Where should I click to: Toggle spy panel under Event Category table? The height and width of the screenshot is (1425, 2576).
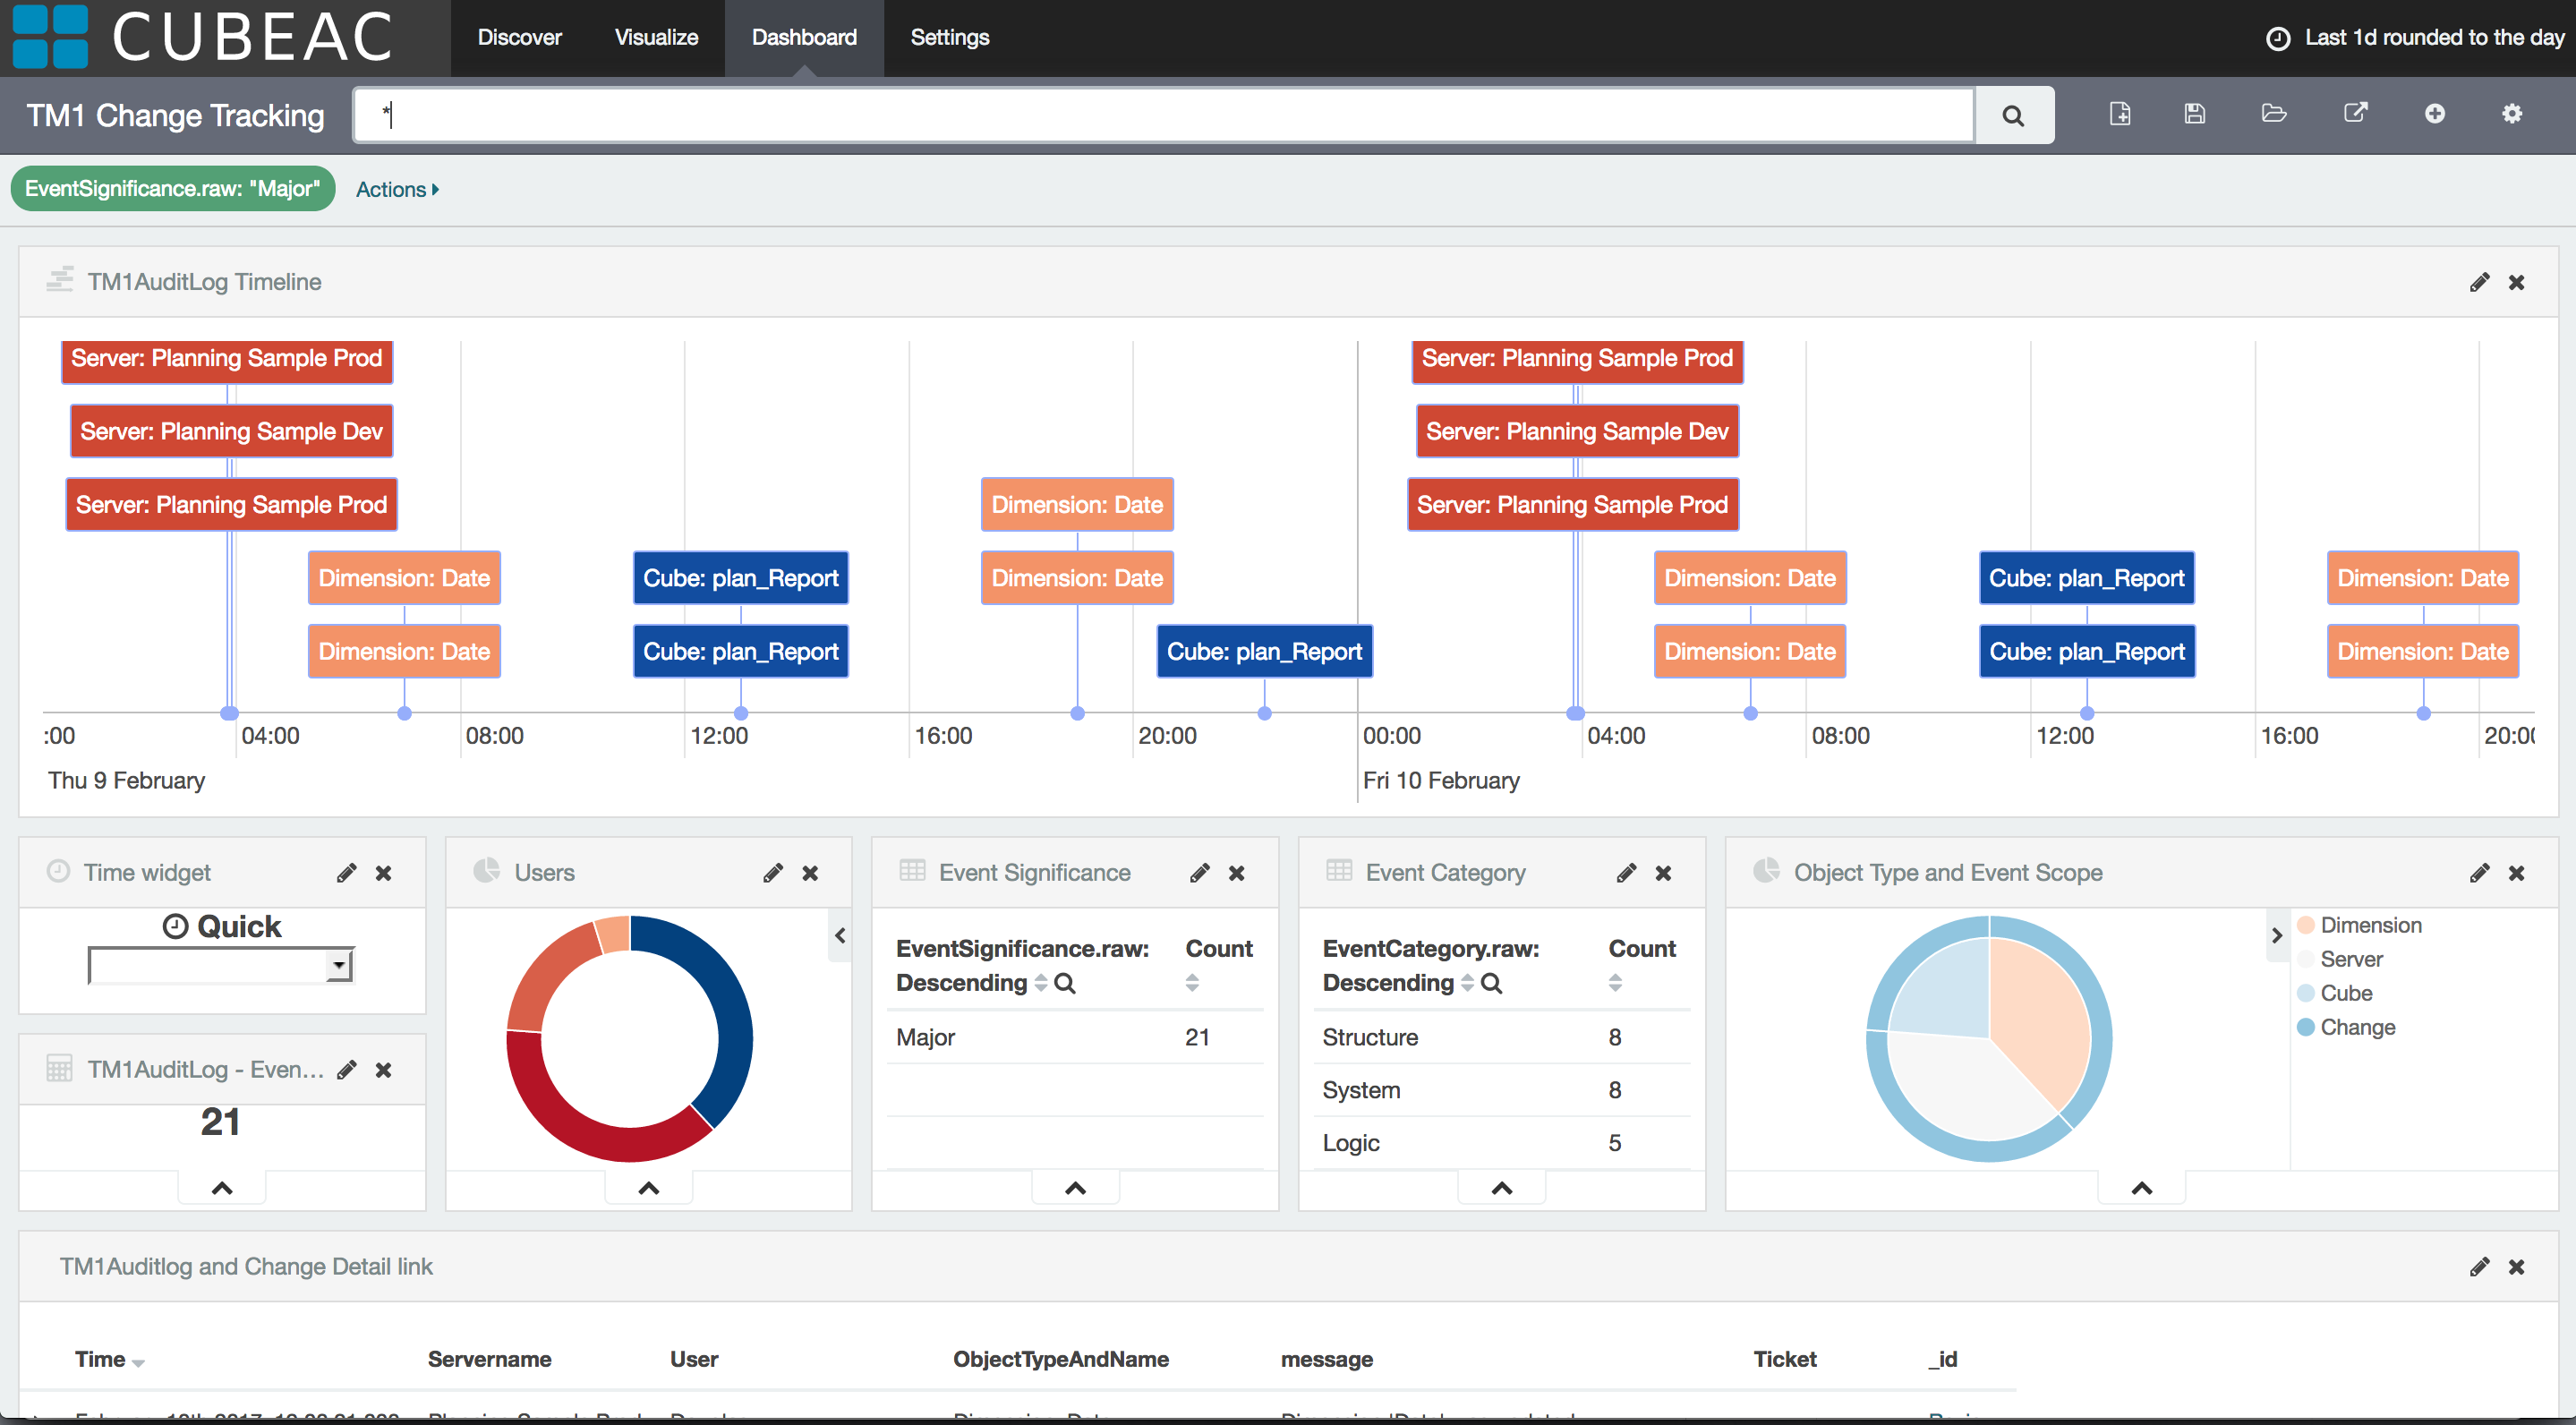(x=1502, y=1188)
